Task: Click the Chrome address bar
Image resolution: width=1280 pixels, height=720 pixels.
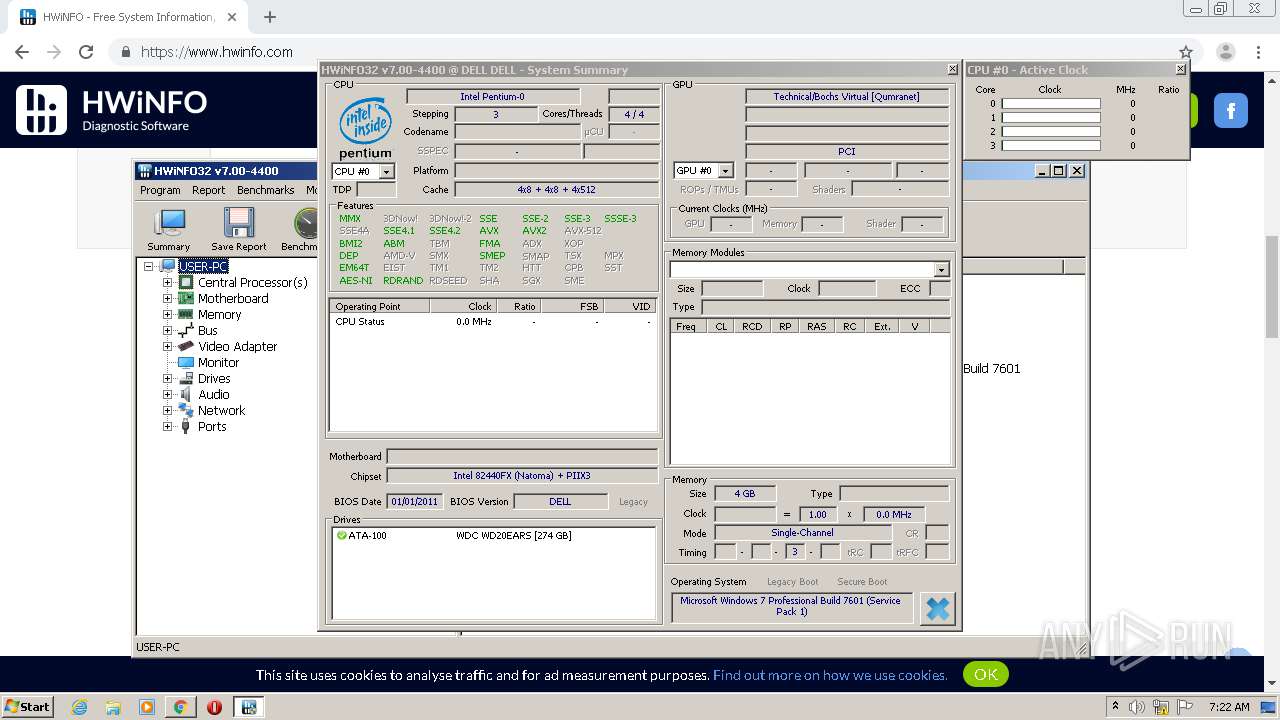Action: tap(640, 52)
